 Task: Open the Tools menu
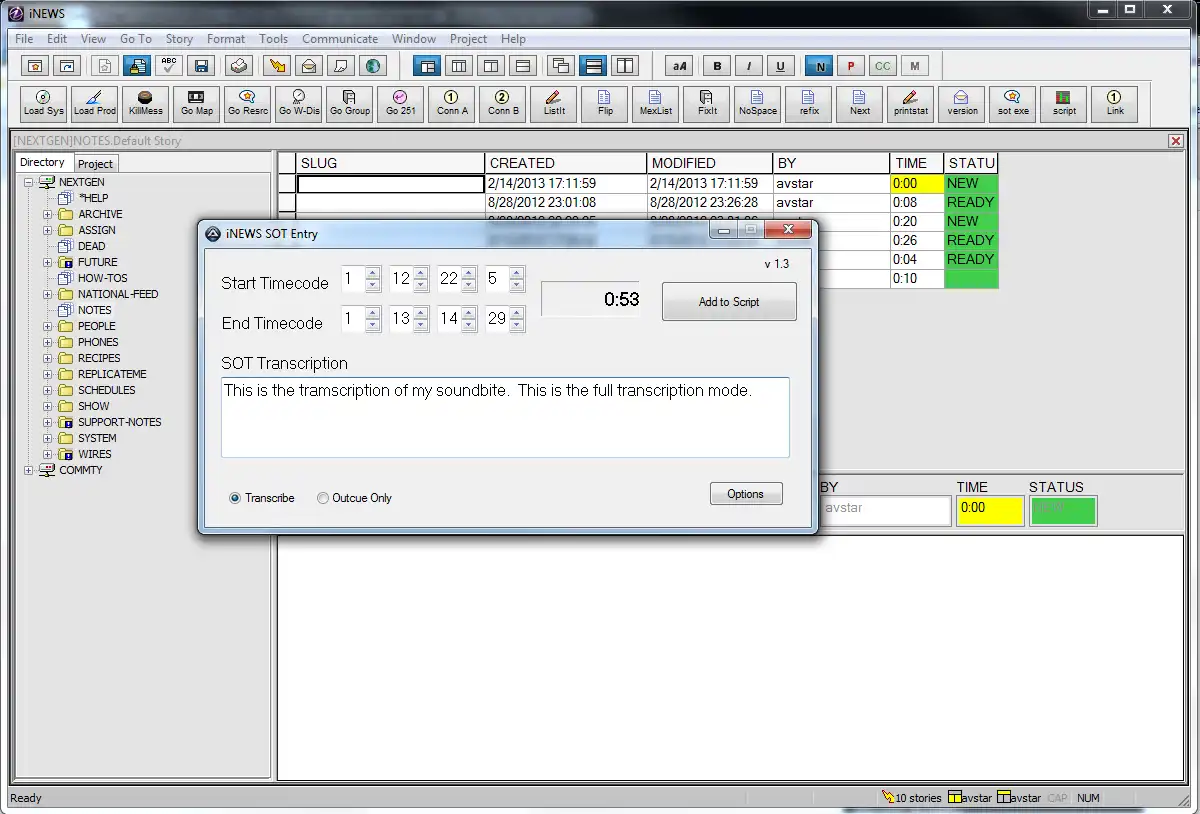273,39
